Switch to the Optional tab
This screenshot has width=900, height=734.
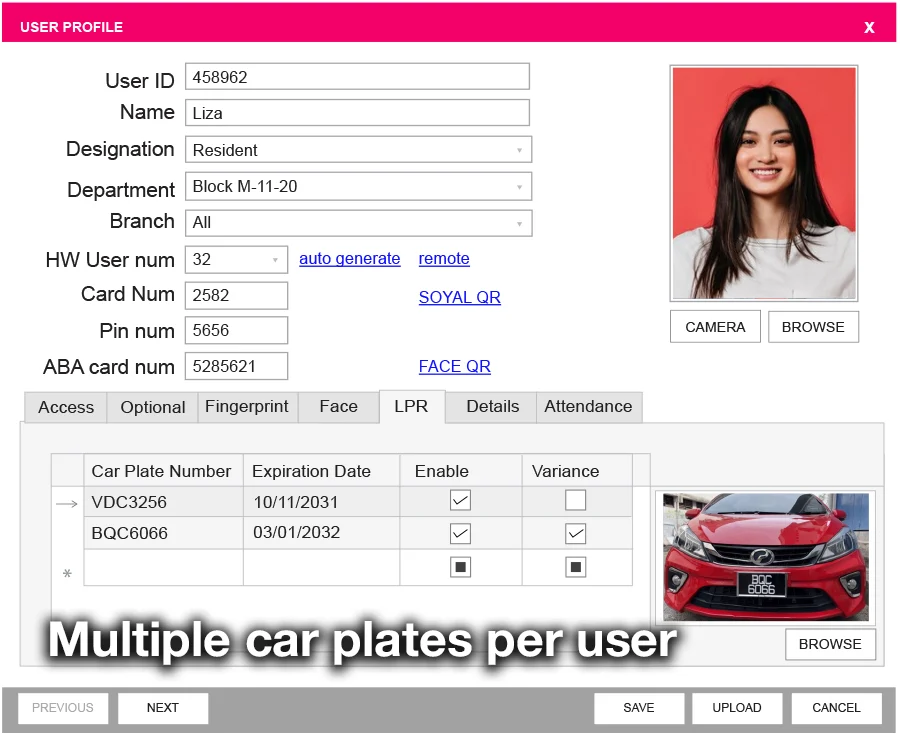(153, 407)
